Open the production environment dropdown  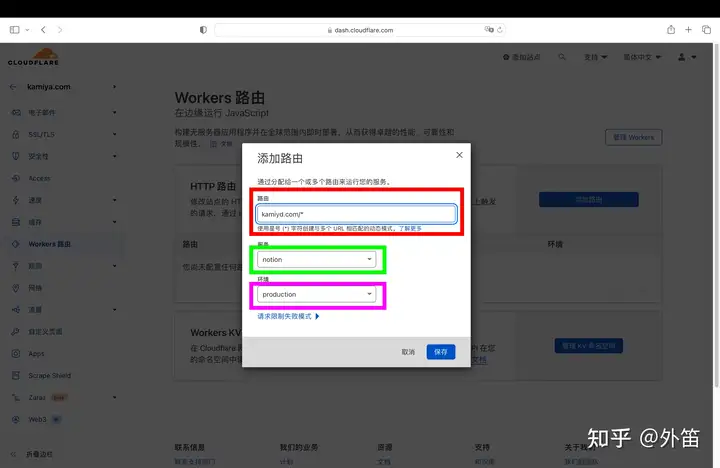(316, 294)
